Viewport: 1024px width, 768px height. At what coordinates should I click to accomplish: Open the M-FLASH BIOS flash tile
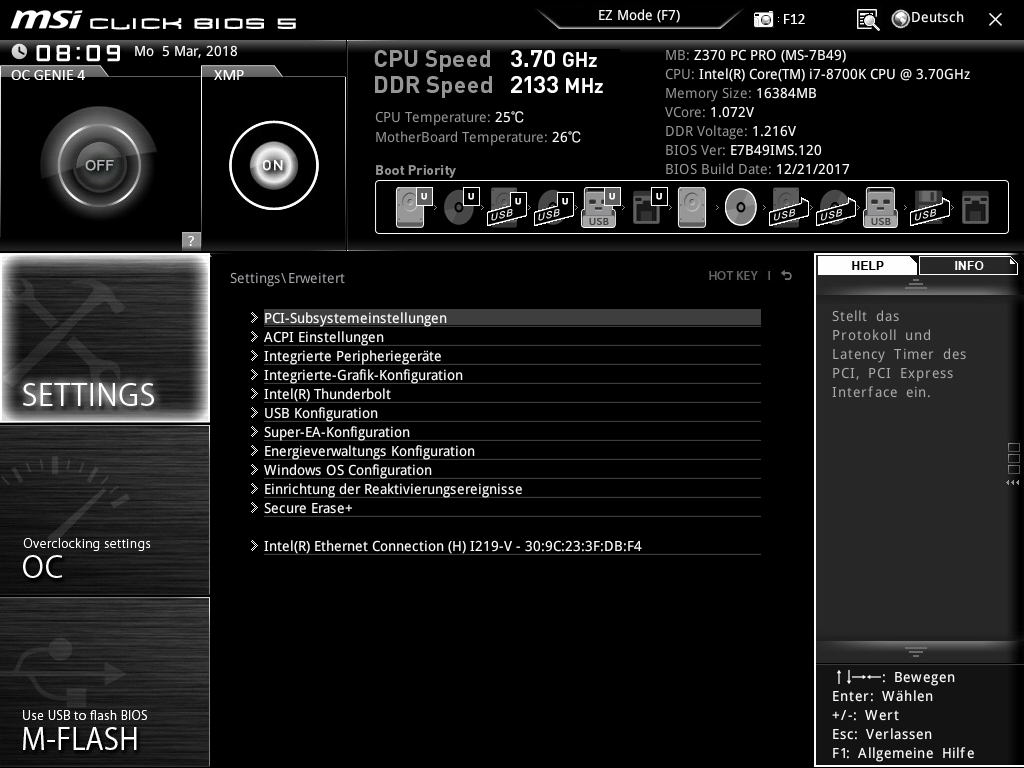tap(105, 682)
